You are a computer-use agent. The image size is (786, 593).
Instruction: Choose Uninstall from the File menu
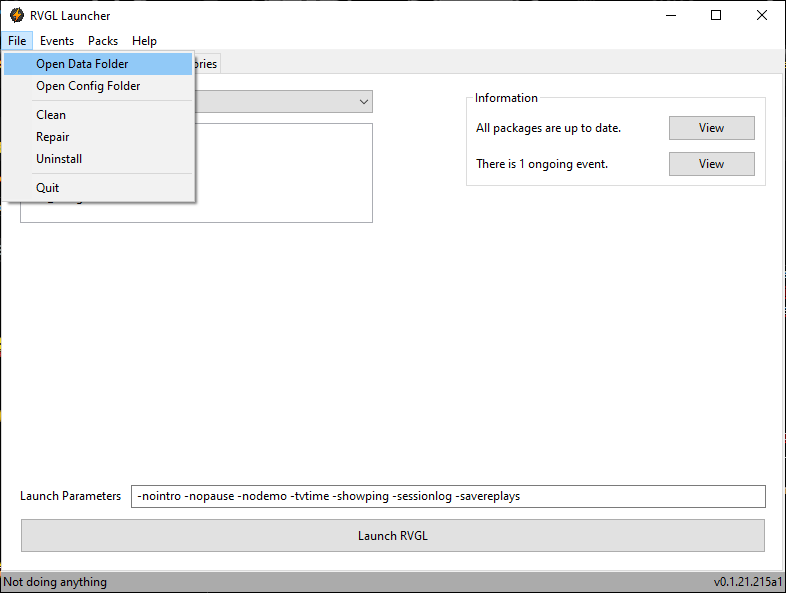pos(98,159)
